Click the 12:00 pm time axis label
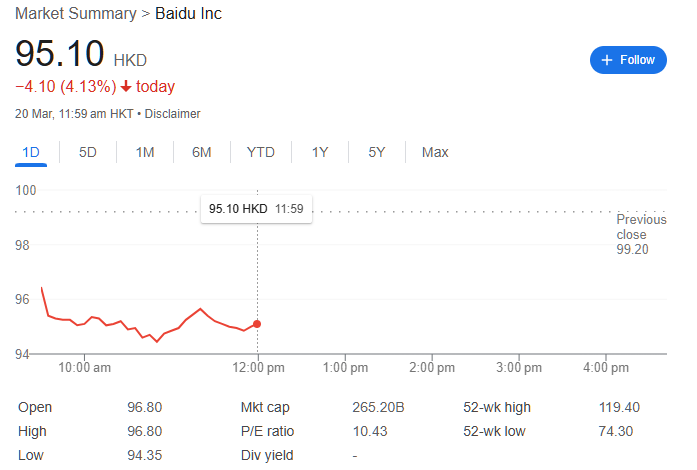 tap(258, 368)
